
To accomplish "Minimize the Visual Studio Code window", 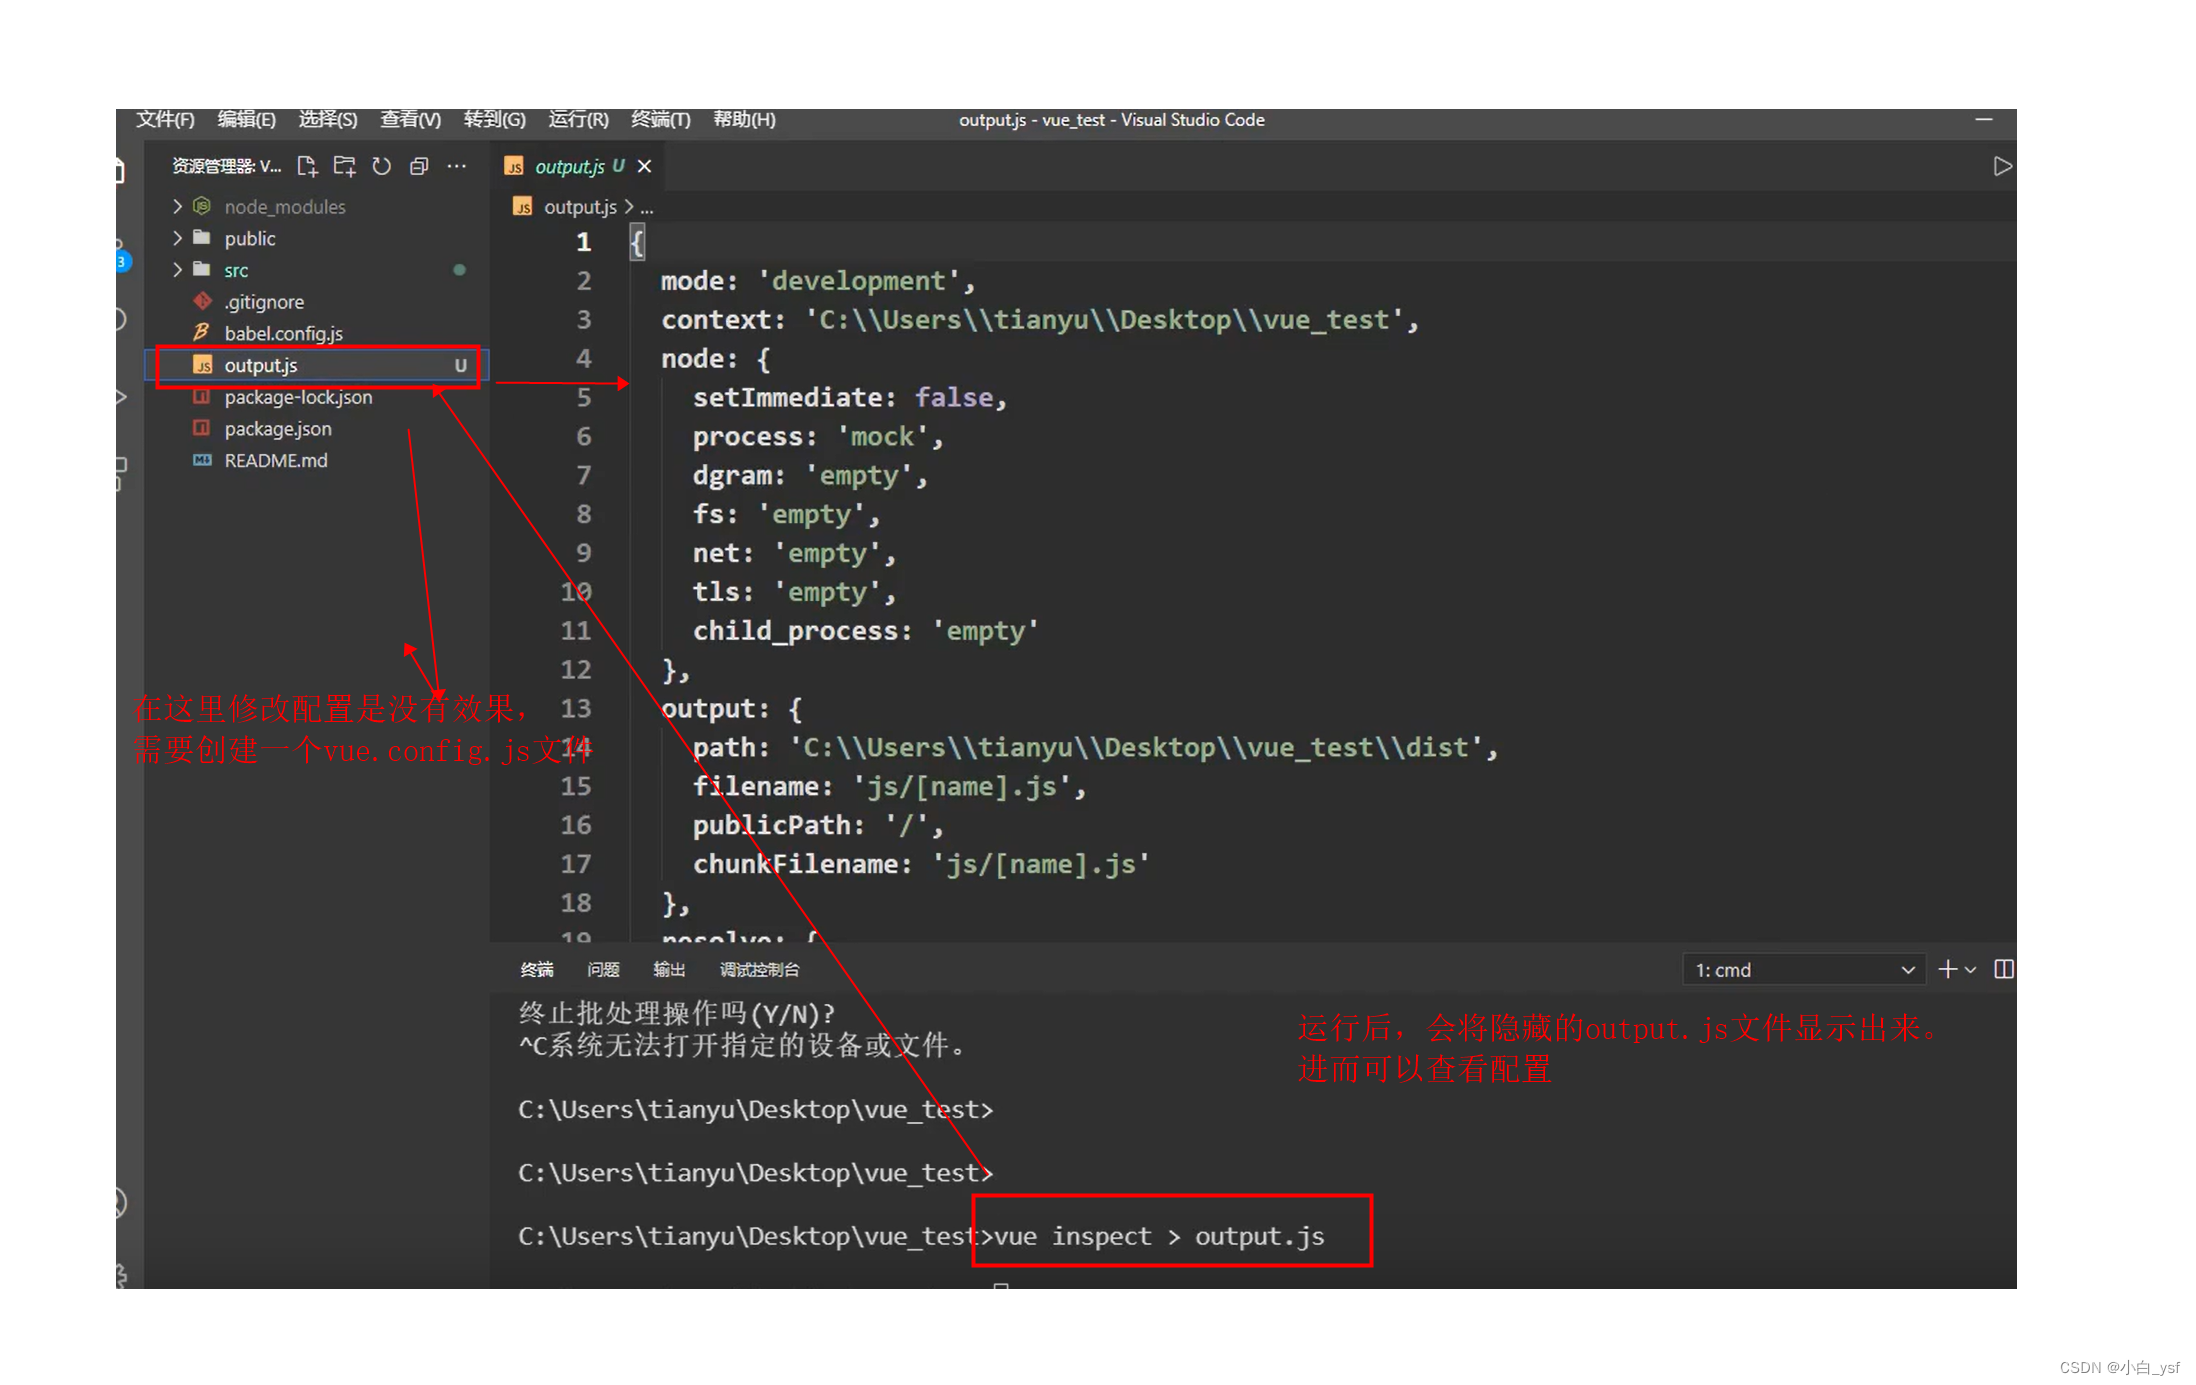I will pyautogui.click(x=1984, y=120).
